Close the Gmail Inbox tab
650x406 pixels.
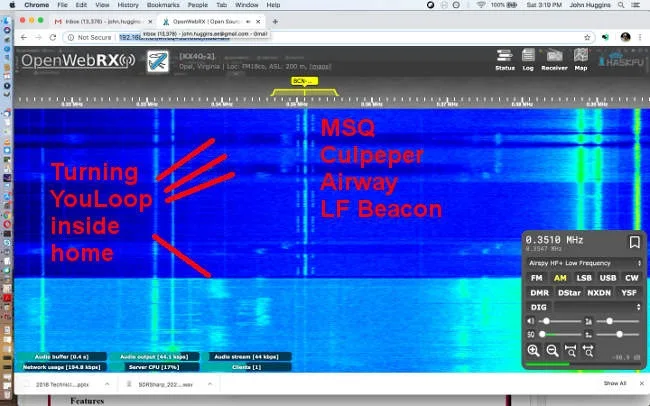(150, 21)
